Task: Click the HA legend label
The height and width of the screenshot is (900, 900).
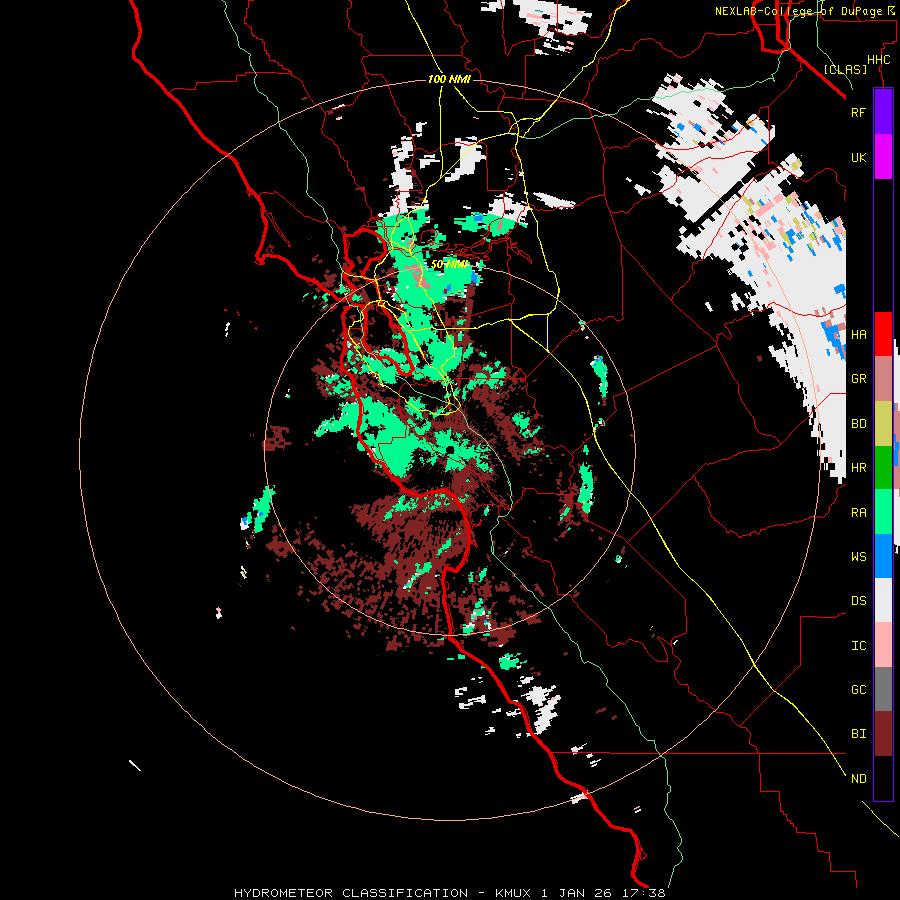Action: (x=858, y=335)
